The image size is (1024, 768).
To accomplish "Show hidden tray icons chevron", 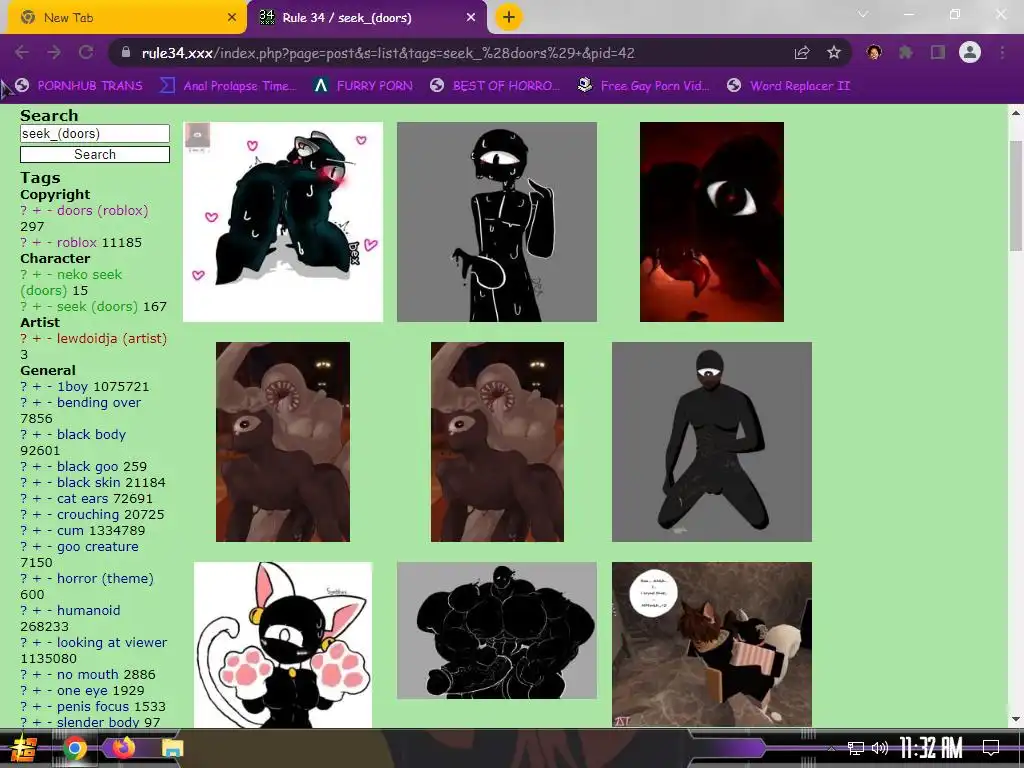I will click(x=831, y=748).
